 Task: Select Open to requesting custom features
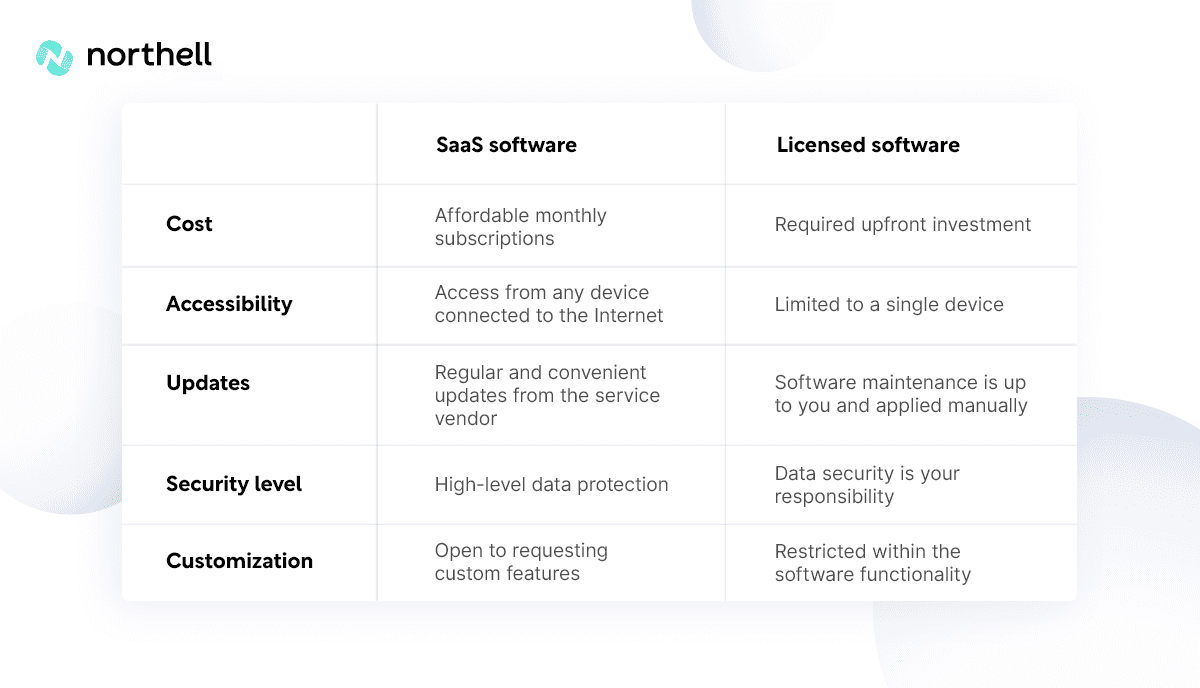pos(521,562)
